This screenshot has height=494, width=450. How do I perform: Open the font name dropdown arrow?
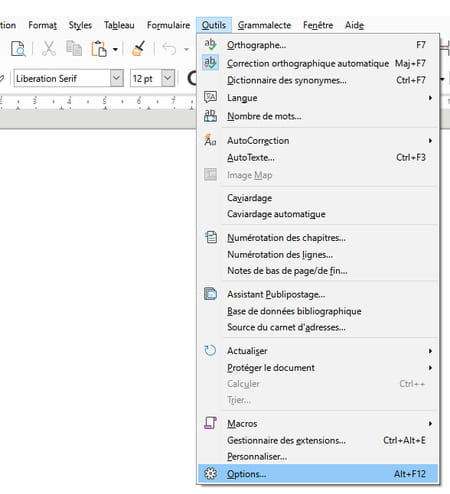116,78
